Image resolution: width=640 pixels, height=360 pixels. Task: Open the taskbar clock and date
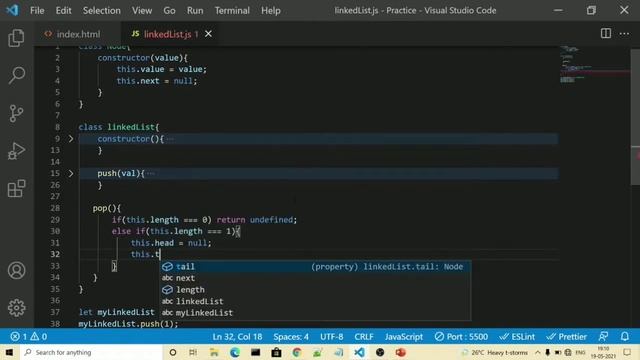603,352
